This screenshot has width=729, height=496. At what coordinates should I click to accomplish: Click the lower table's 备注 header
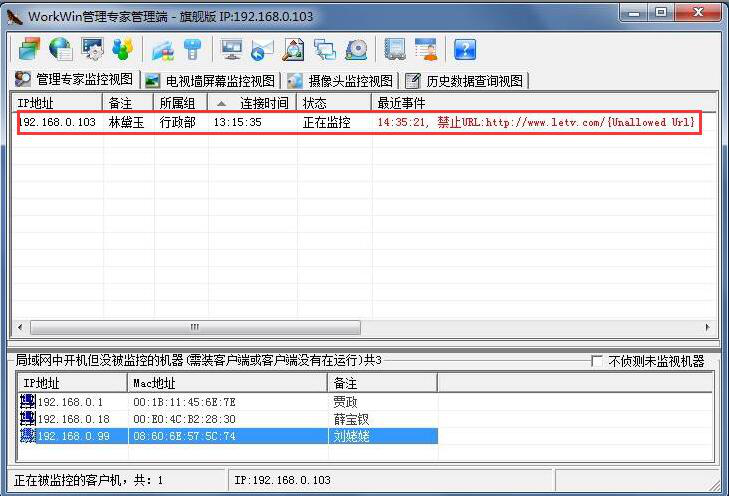[383, 383]
